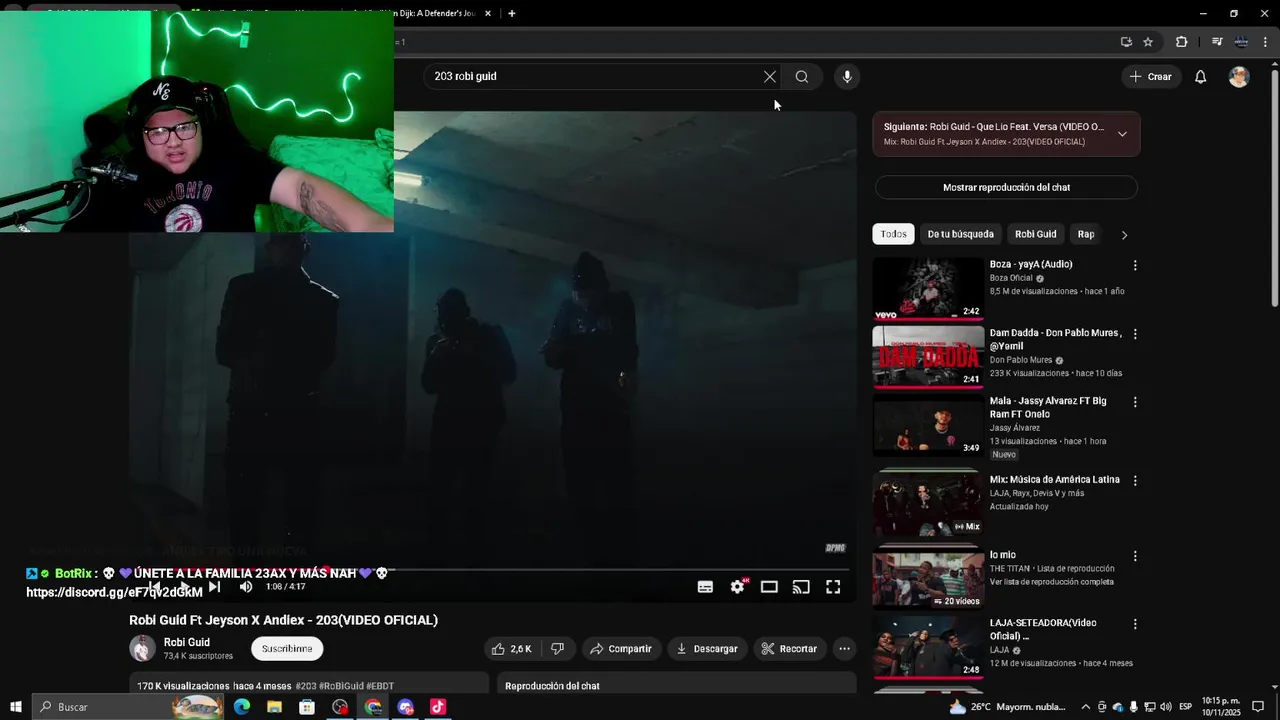
Task: Click the install app icon in address bar
Action: [1126, 42]
